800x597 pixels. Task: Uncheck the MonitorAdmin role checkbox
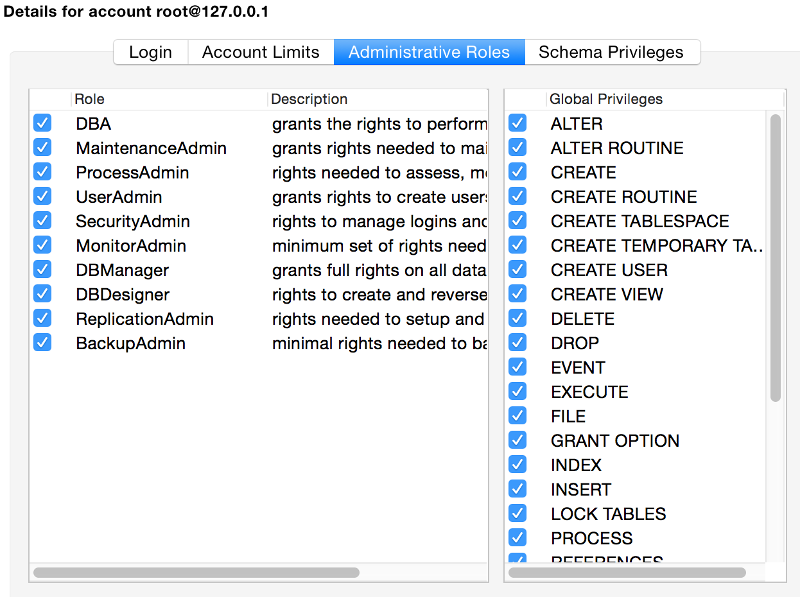[x=42, y=245]
